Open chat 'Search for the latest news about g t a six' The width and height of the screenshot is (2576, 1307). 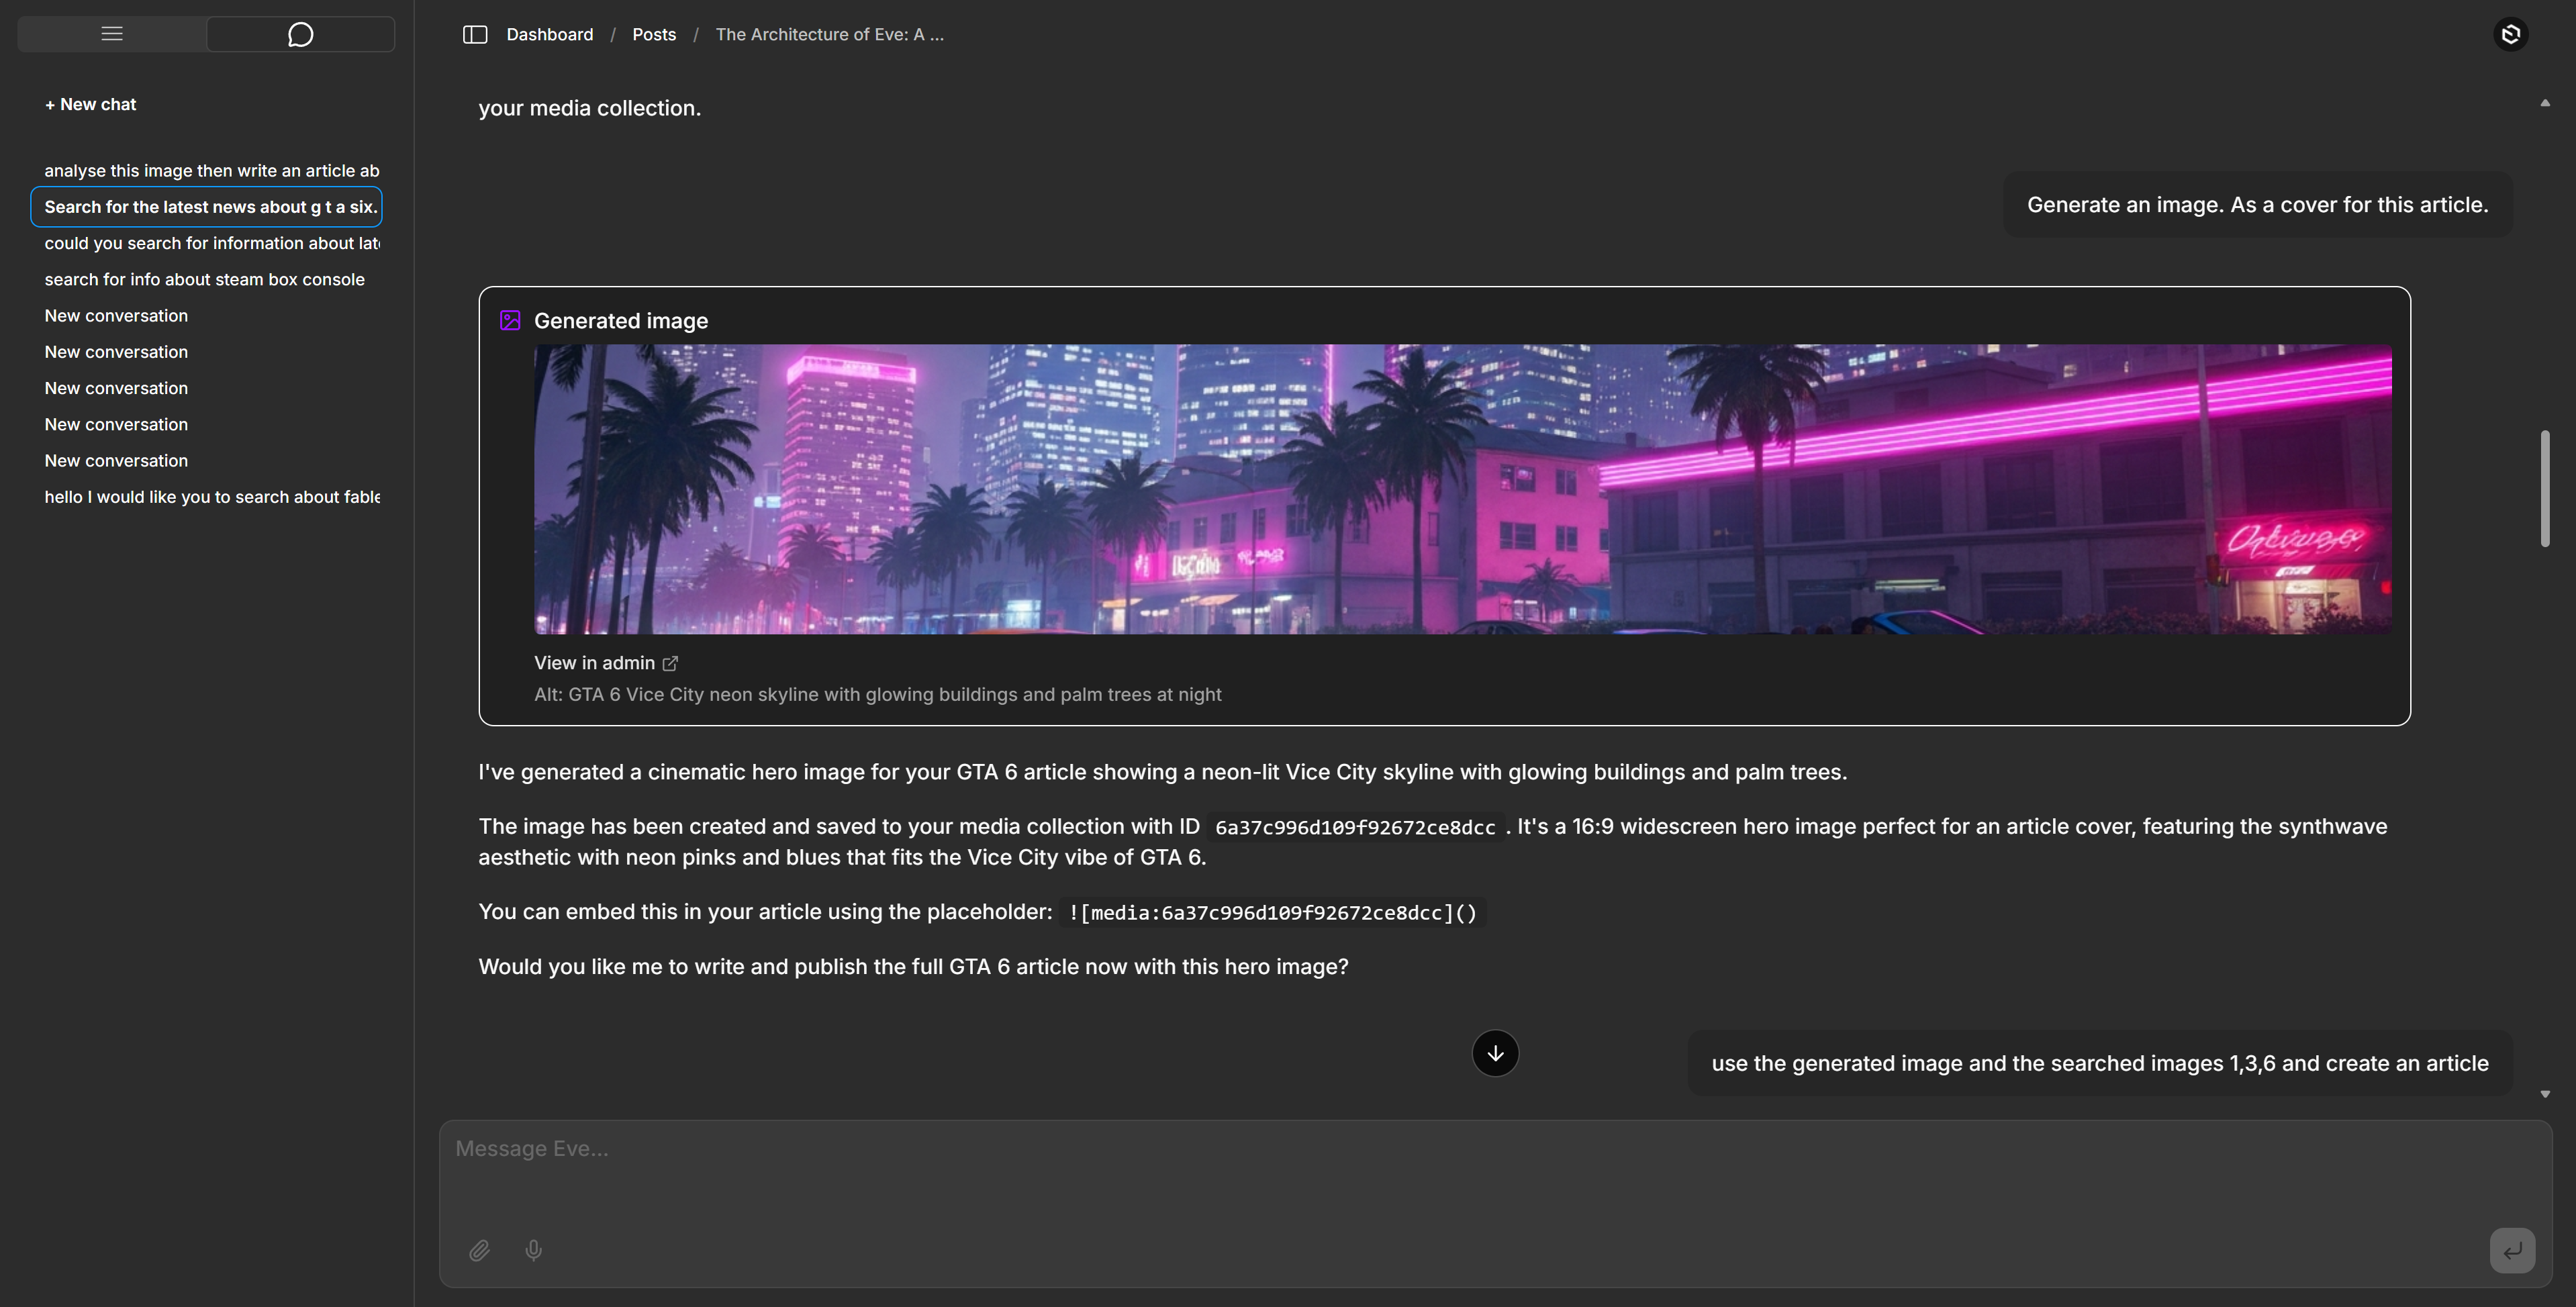206,207
